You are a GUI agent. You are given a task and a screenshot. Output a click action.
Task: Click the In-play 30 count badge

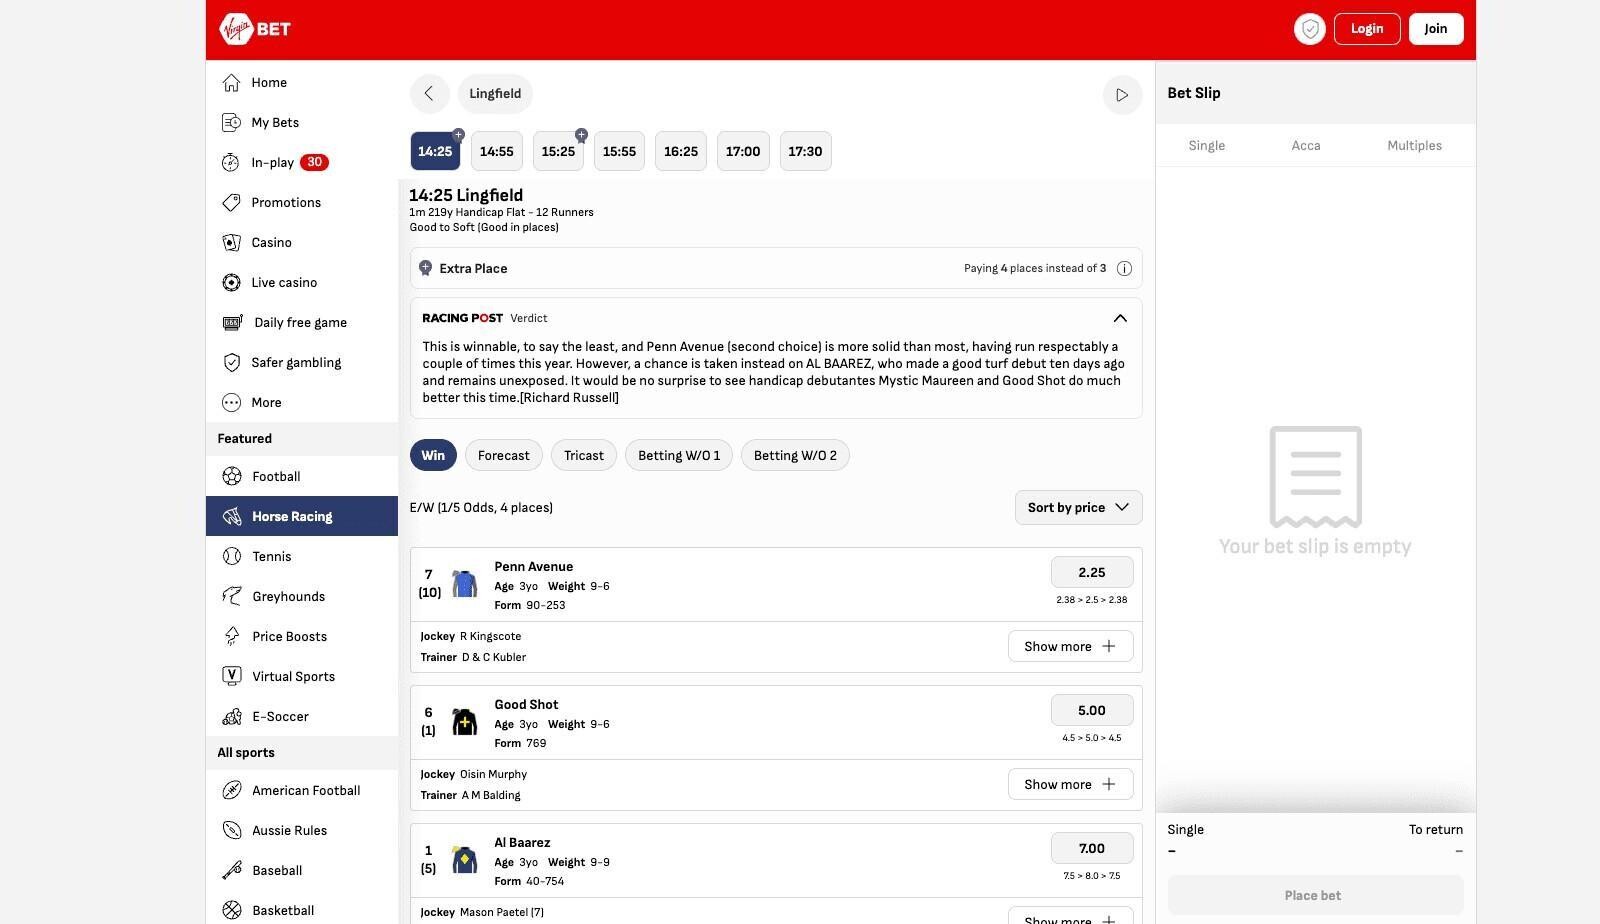tap(314, 162)
